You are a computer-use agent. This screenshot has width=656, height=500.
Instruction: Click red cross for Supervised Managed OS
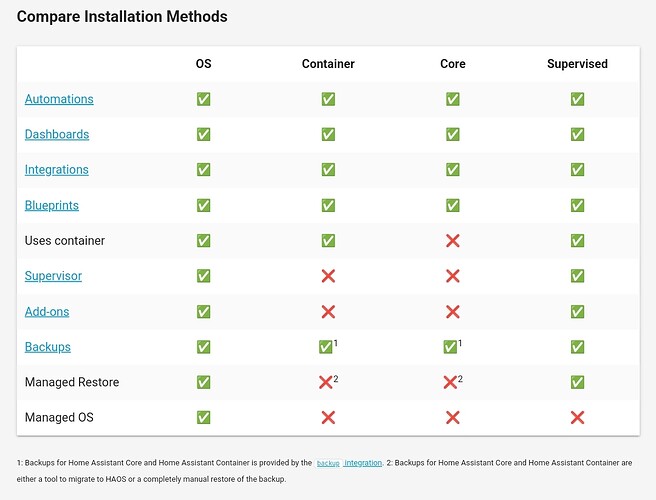click(577, 418)
